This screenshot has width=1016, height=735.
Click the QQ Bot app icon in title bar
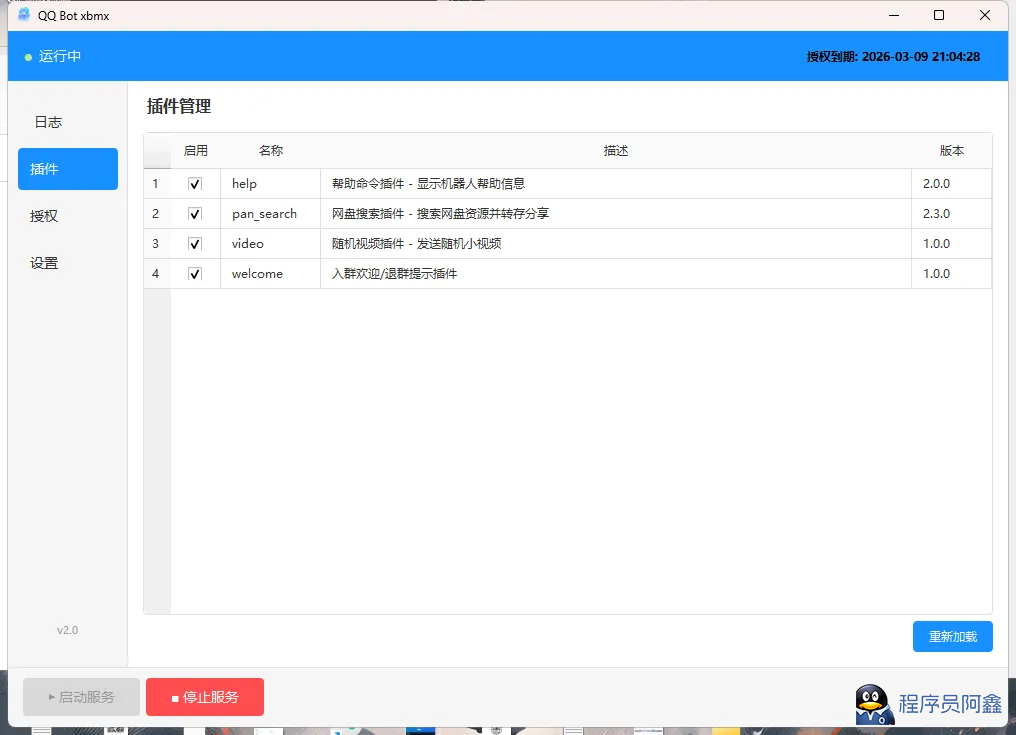coord(24,15)
